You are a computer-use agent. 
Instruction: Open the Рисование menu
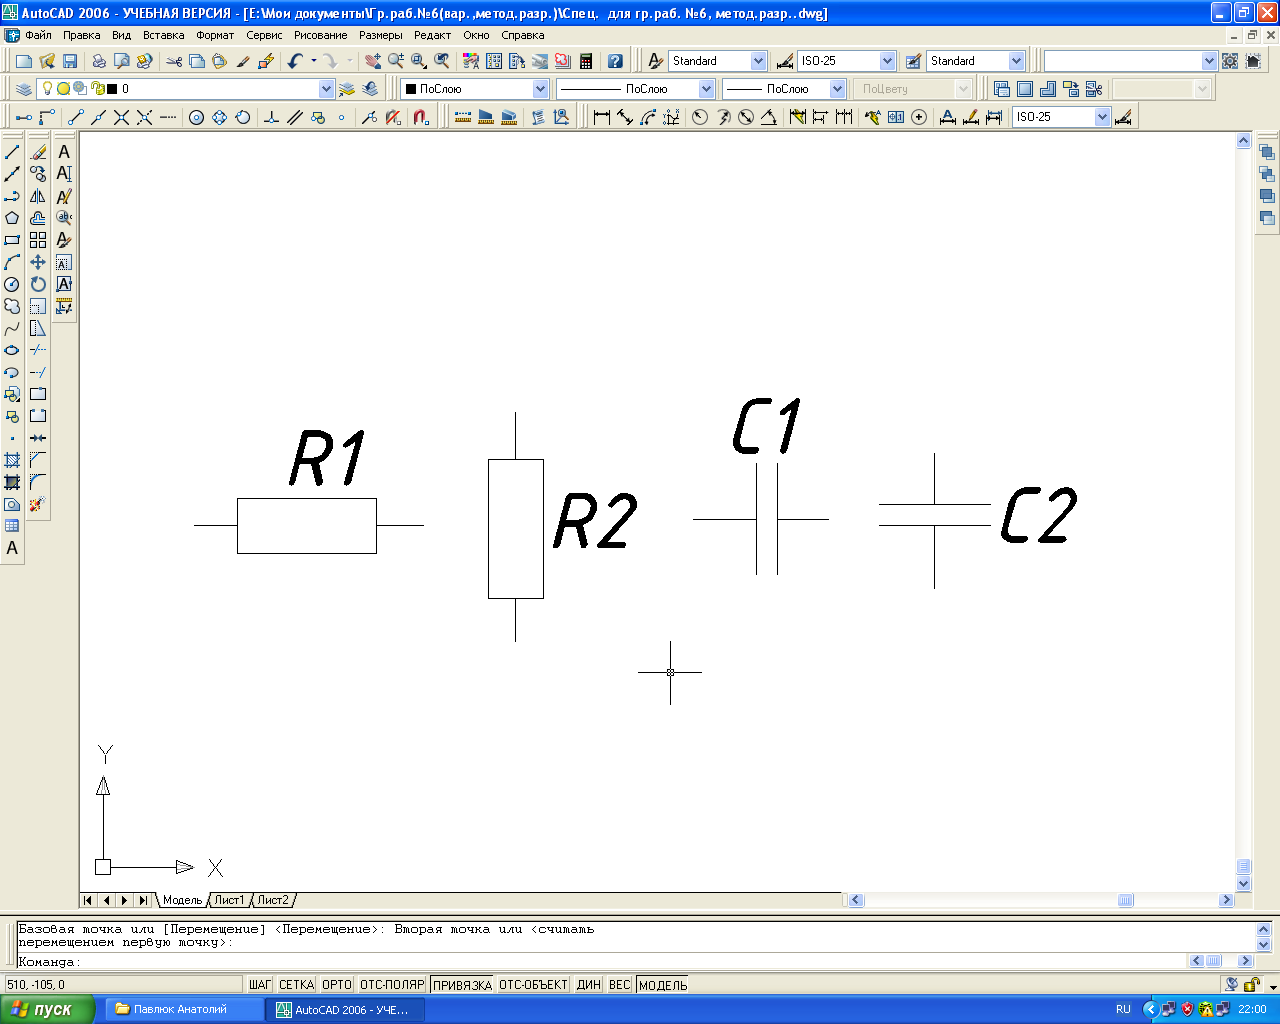(x=321, y=35)
